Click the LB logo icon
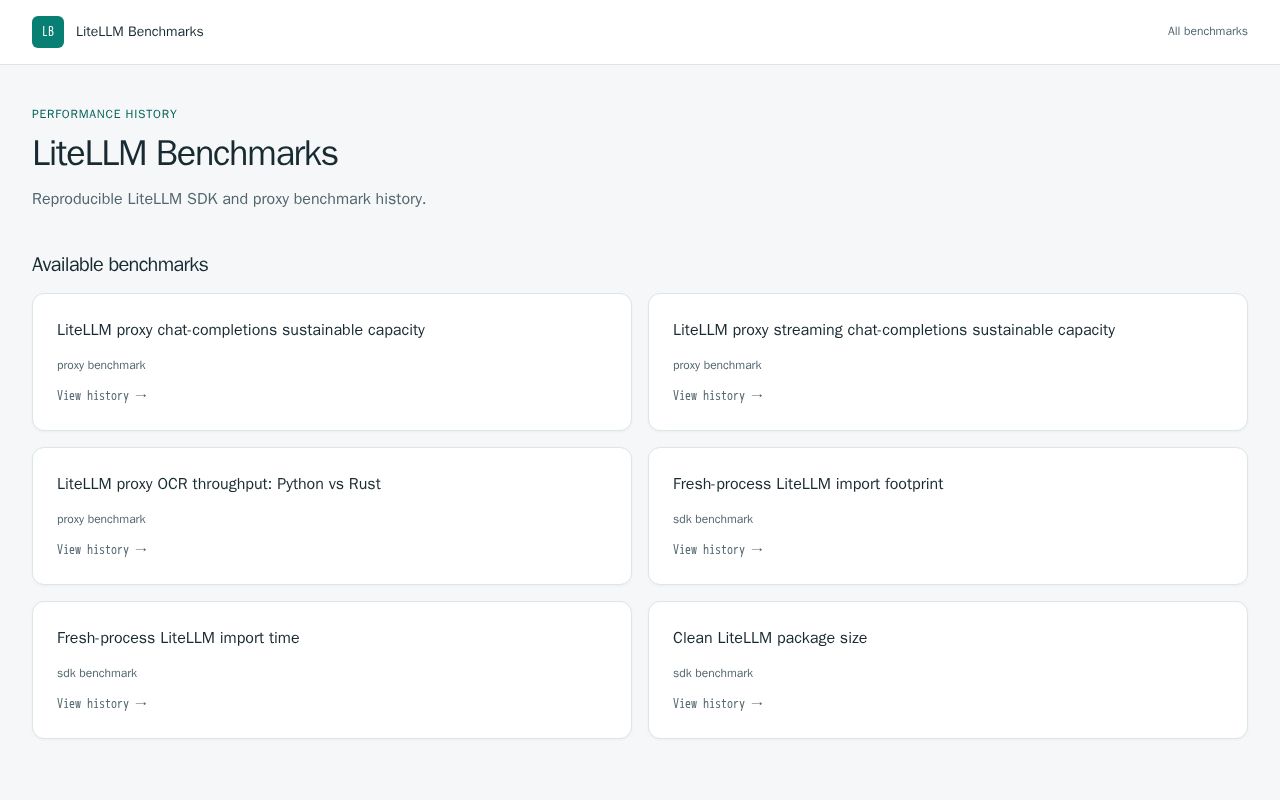The image size is (1280, 800). (x=48, y=32)
